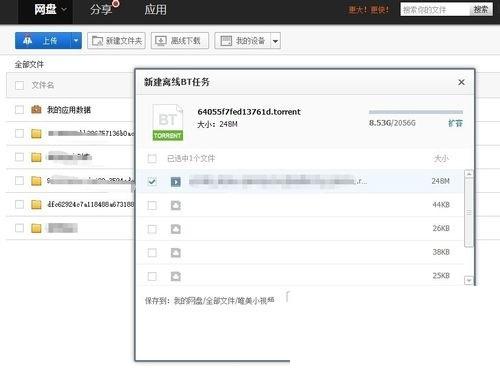Click the upload 上传 button
Screen dimensions: 500x371
pyautogui.click(x=43, y=41)
